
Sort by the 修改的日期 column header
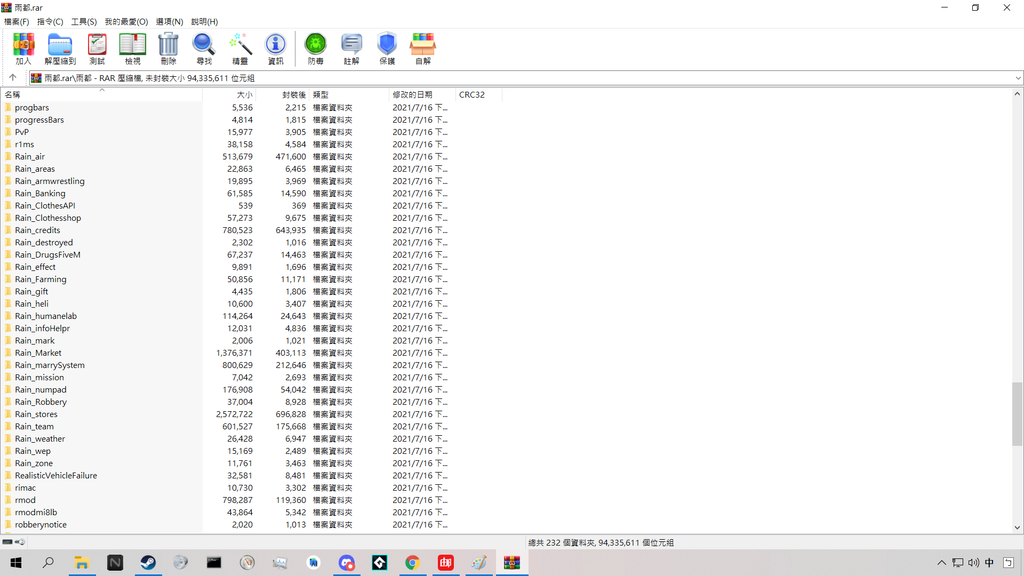point(422,95)
